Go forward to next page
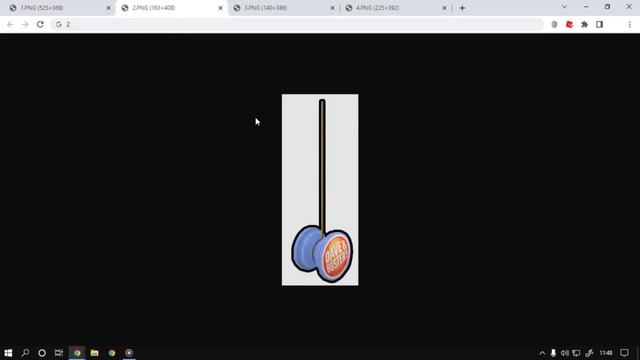640x360 pixels. [x=25, y=24]
